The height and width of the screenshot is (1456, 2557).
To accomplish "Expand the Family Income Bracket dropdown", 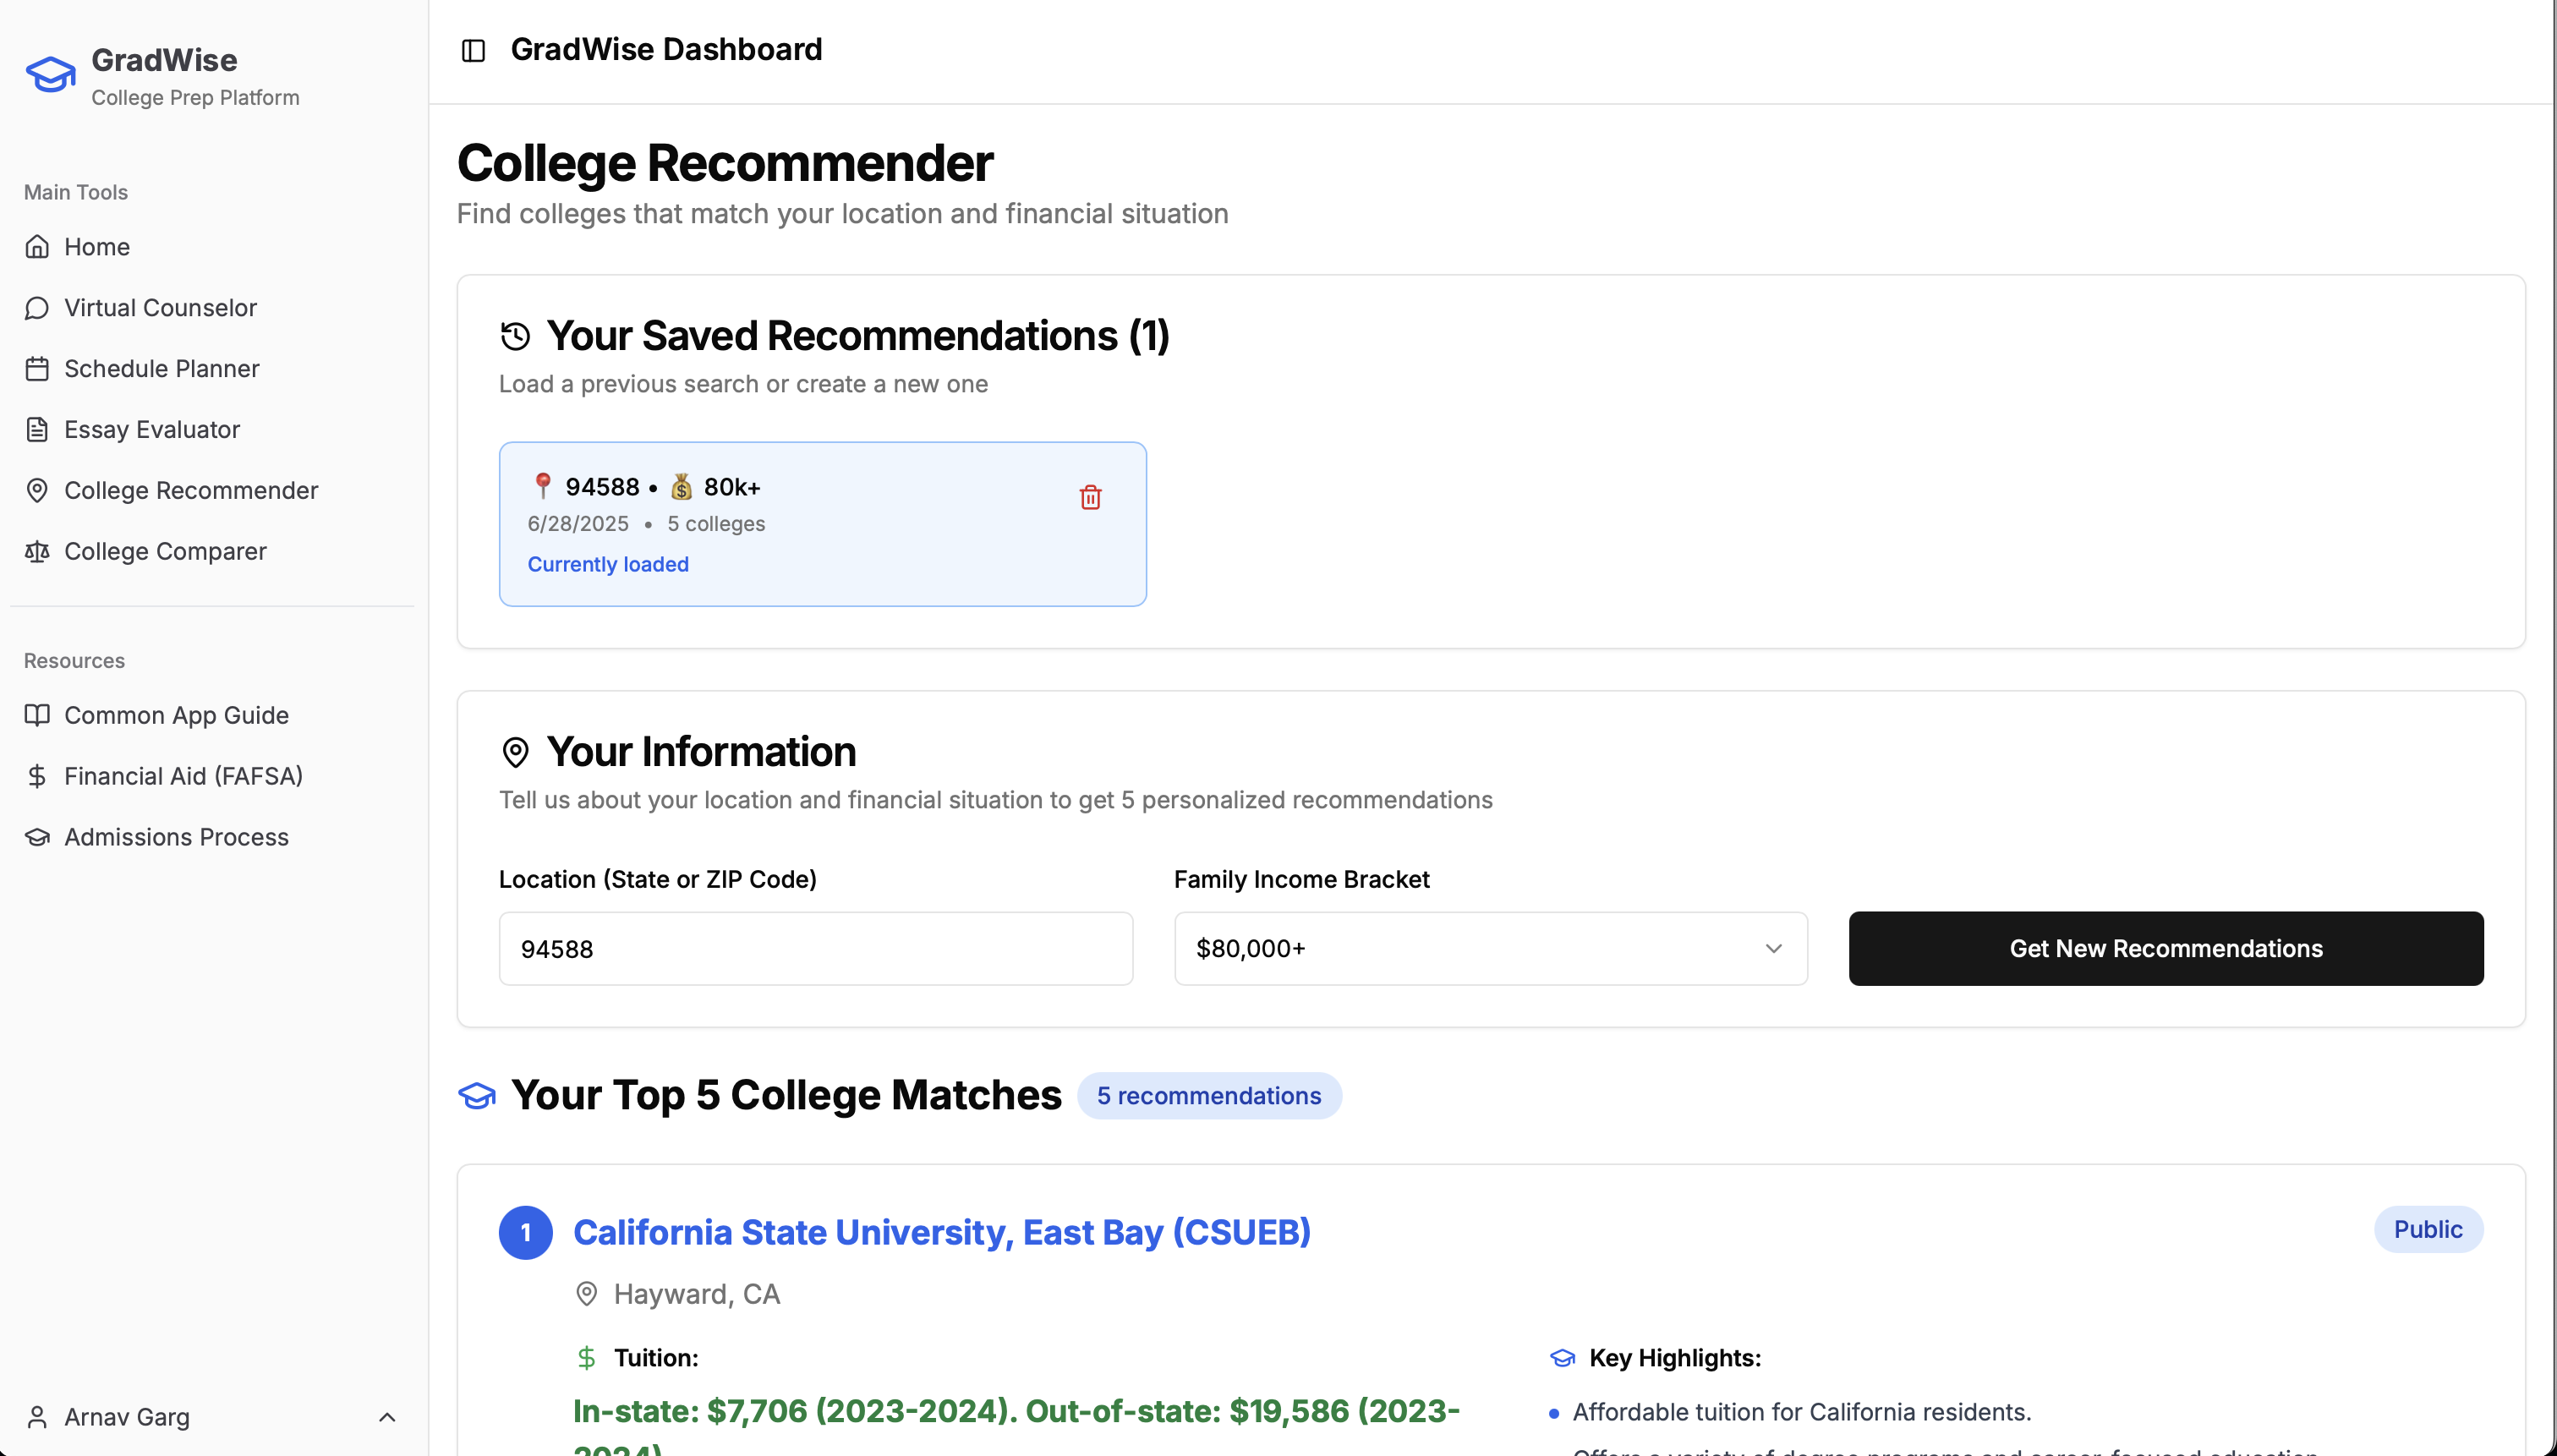I will point(1490,948).
